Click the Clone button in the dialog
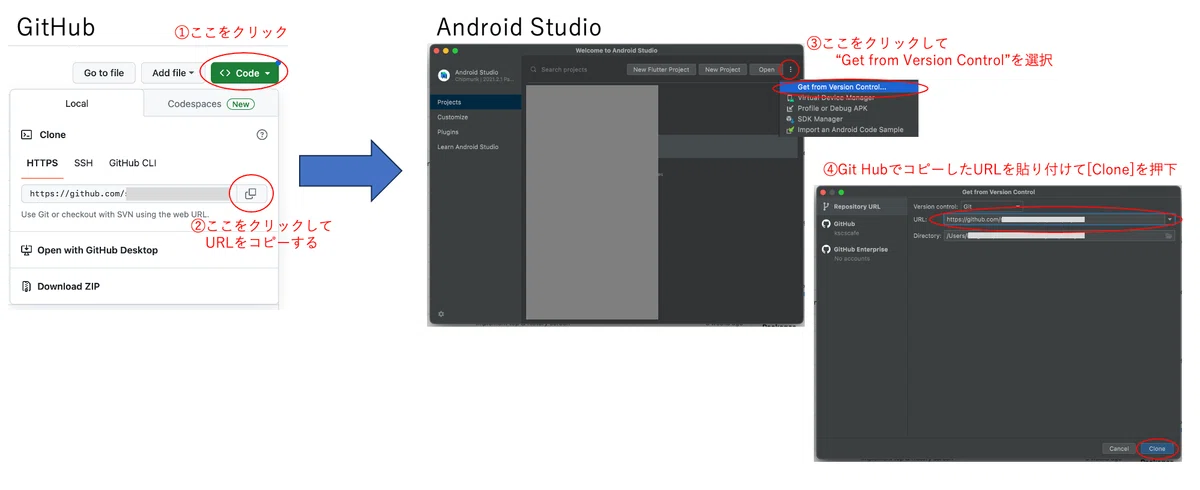The height and width of the screenshot is (490, 1200). 1157,448
